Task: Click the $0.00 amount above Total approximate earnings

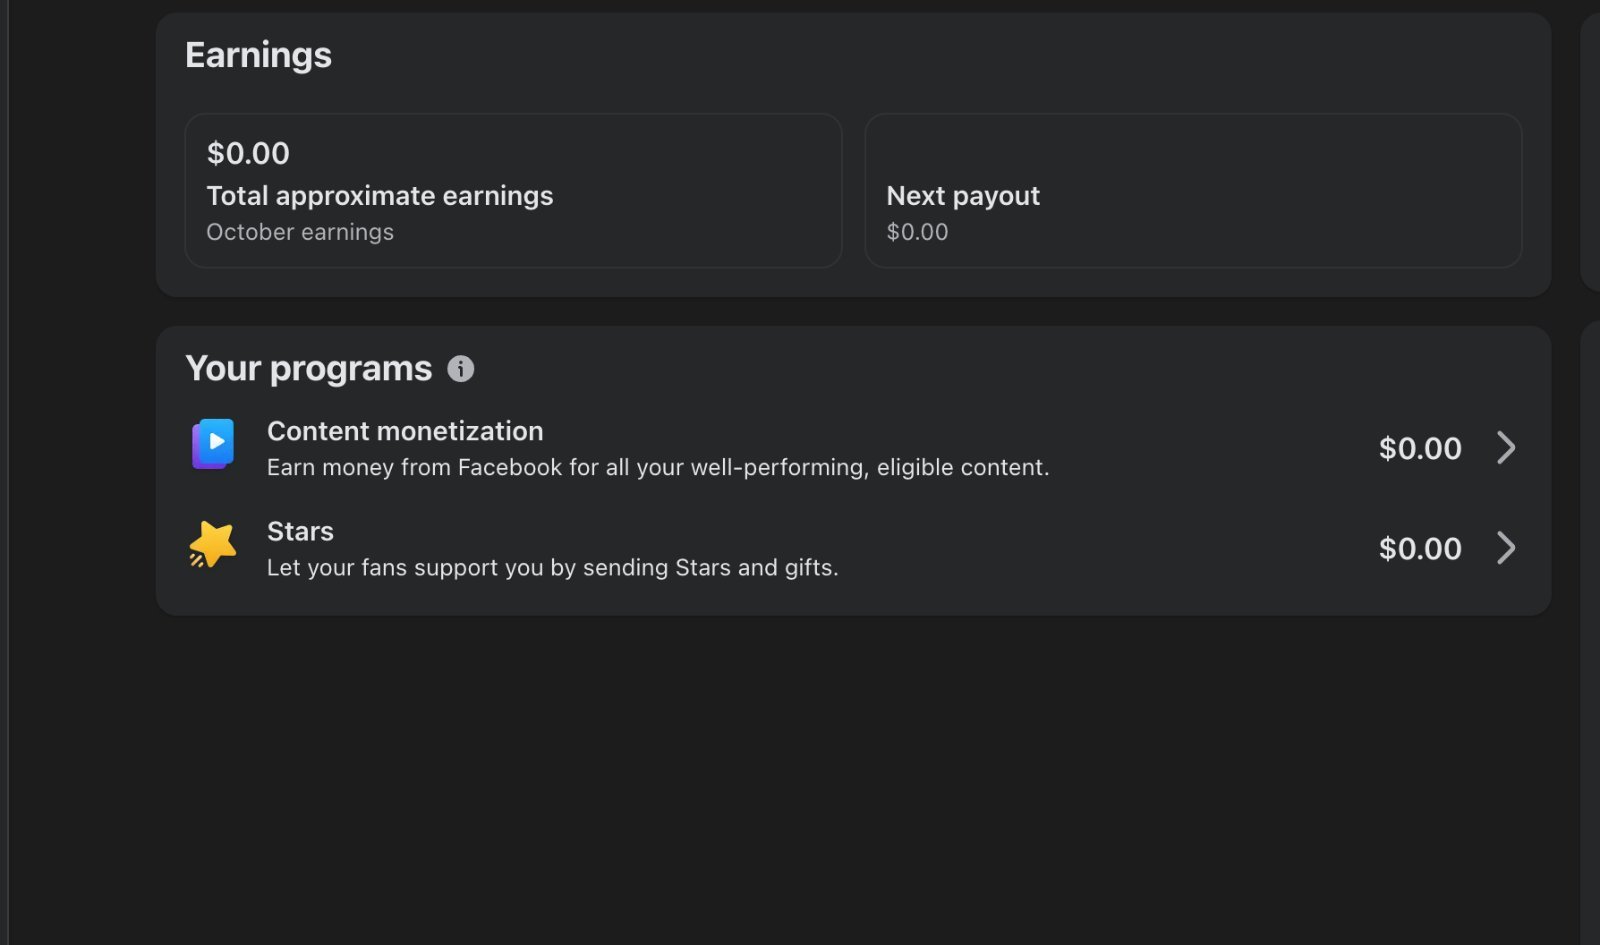Action: [x=248, y=153]
